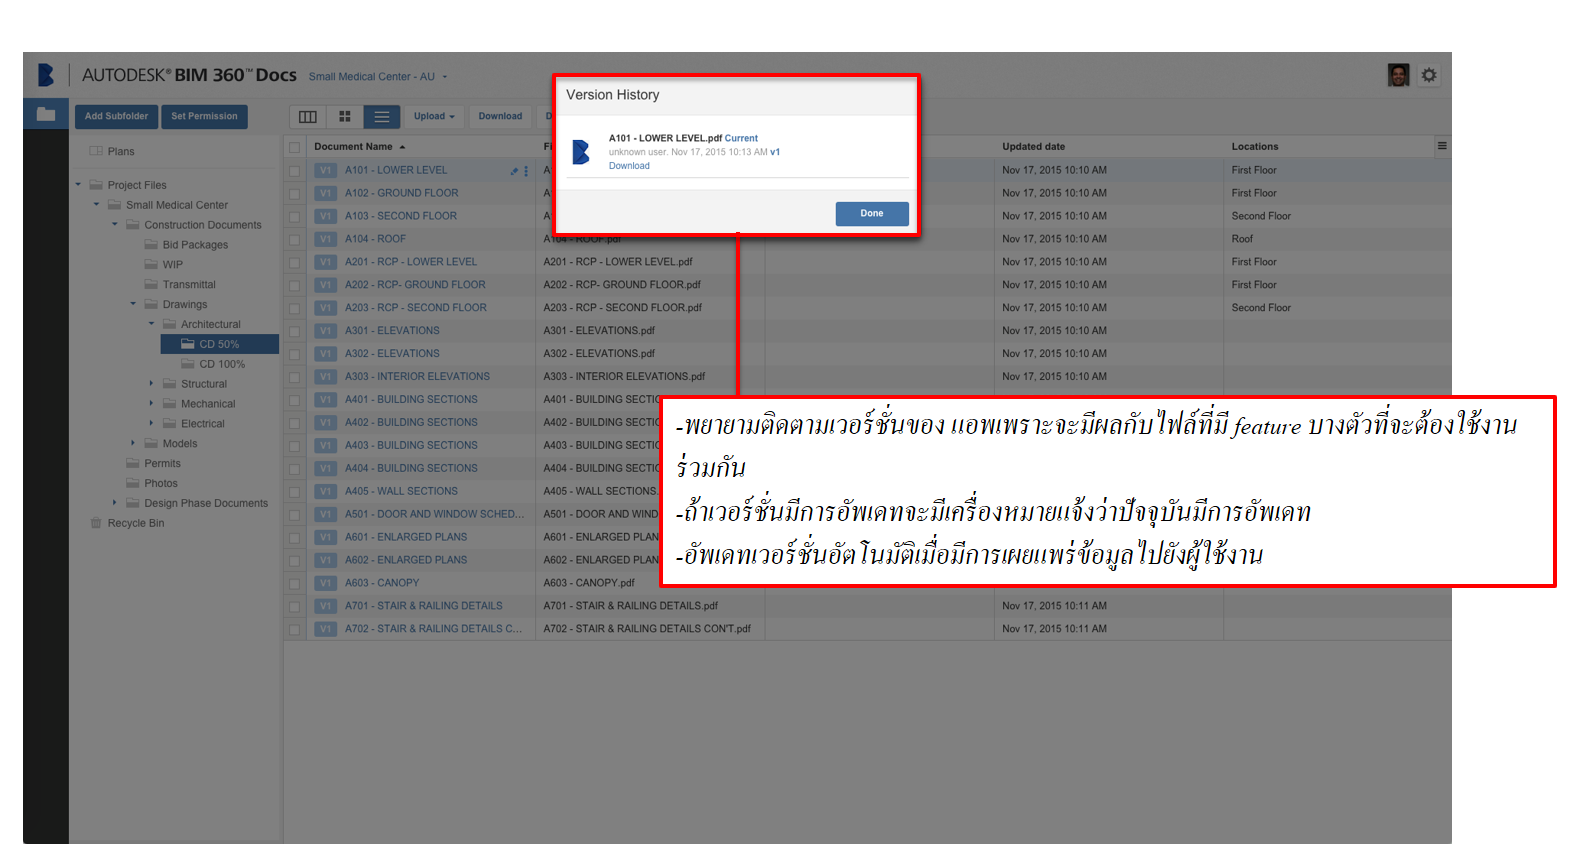Collapse the Project Files tree node
The width and height of the screenshot is (1580, 854).
(x=78, y=185)
